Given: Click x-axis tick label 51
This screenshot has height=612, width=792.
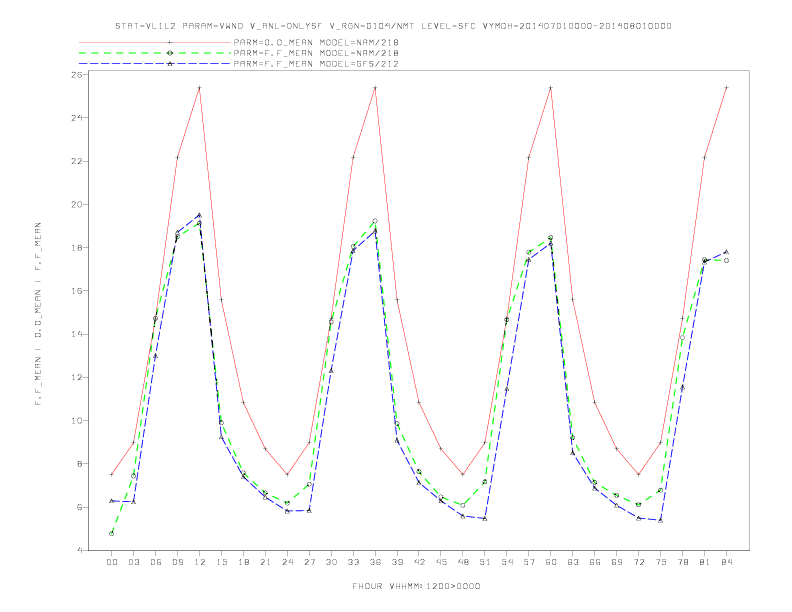Looking at the screenshot, I should tap(485, 562).
